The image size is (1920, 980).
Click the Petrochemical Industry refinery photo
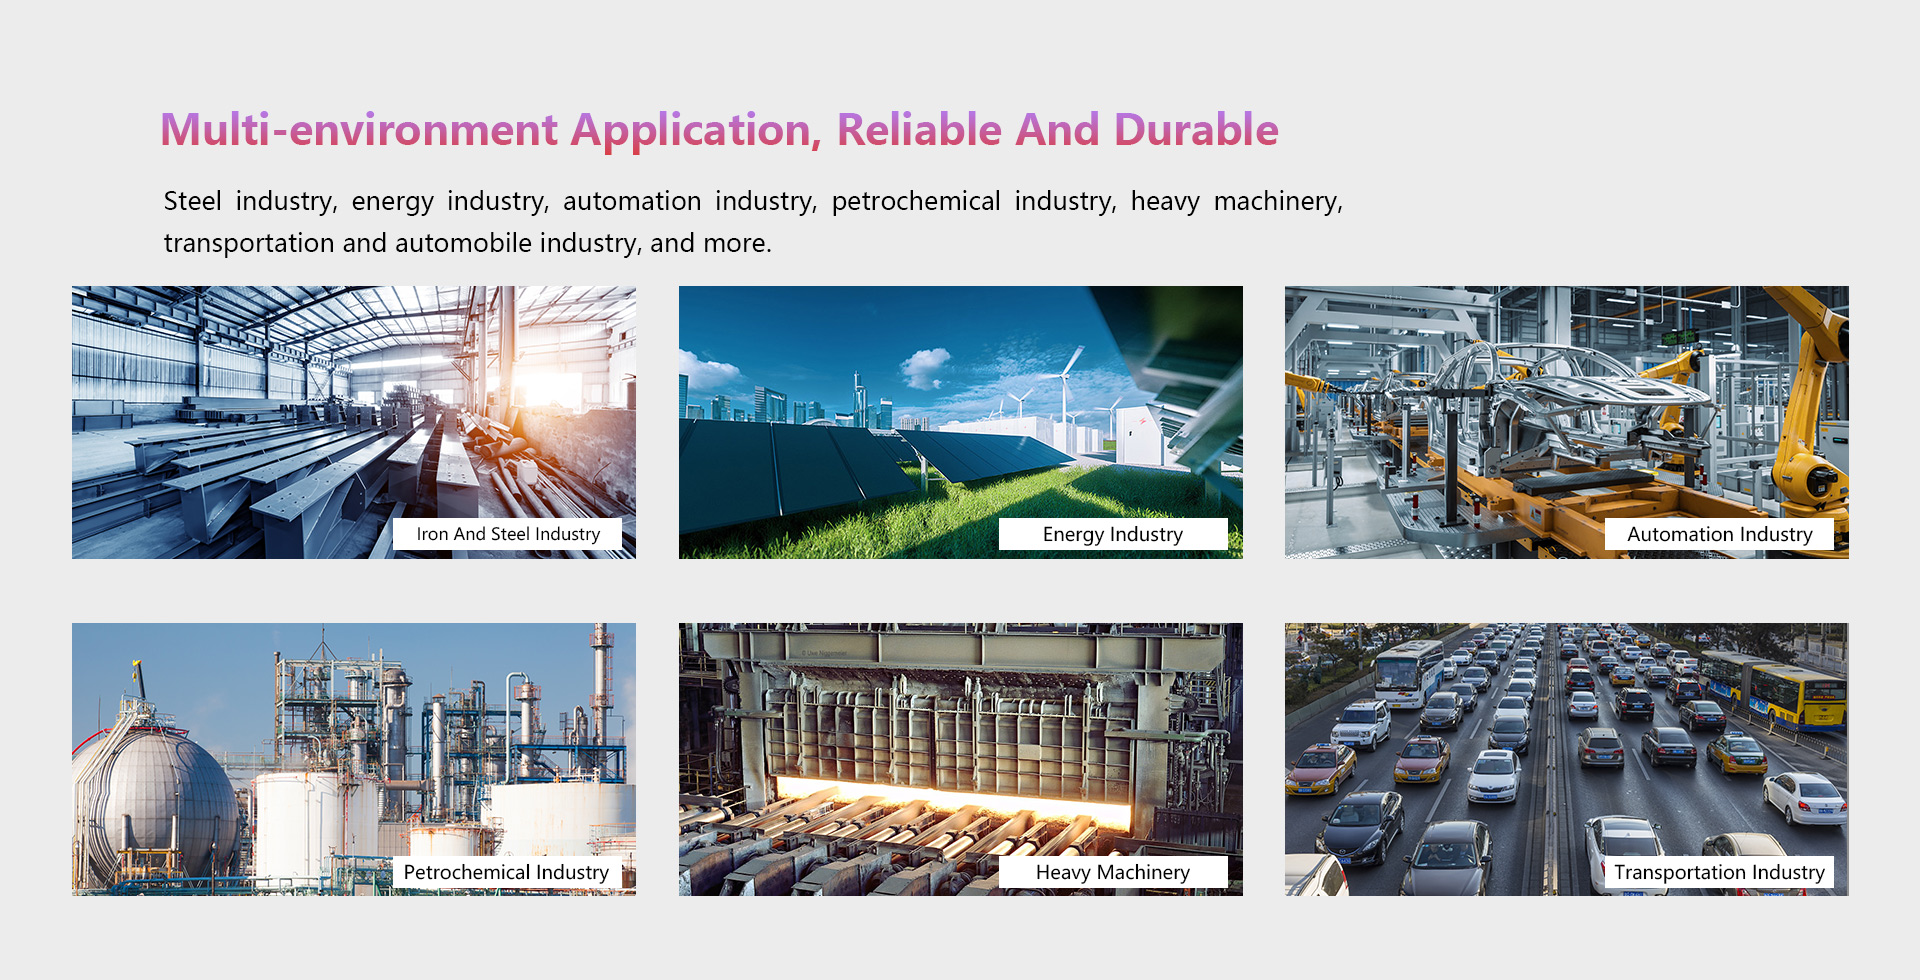click(354, 759)
